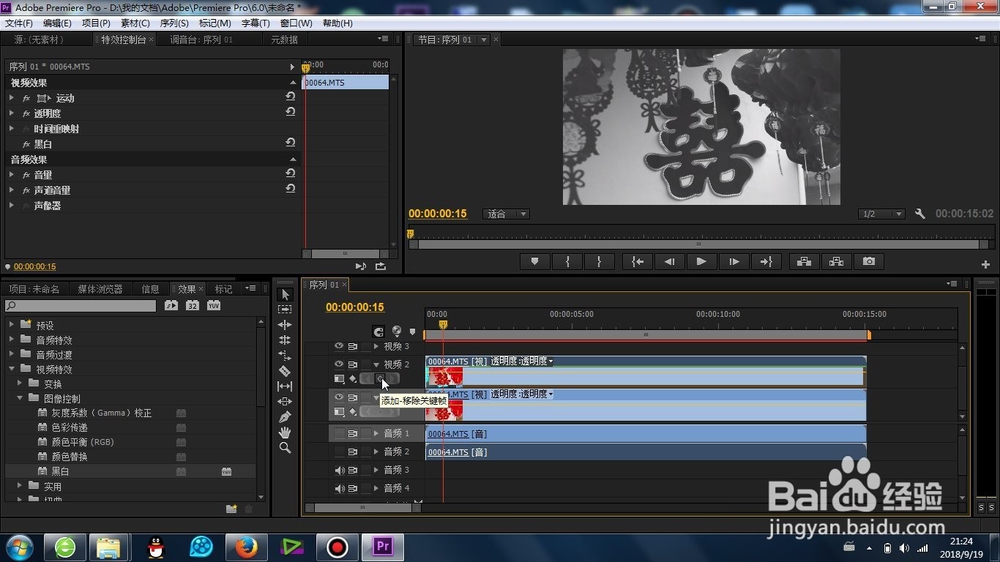Toggle 音频 3 track speaker output

click(339, 470)
